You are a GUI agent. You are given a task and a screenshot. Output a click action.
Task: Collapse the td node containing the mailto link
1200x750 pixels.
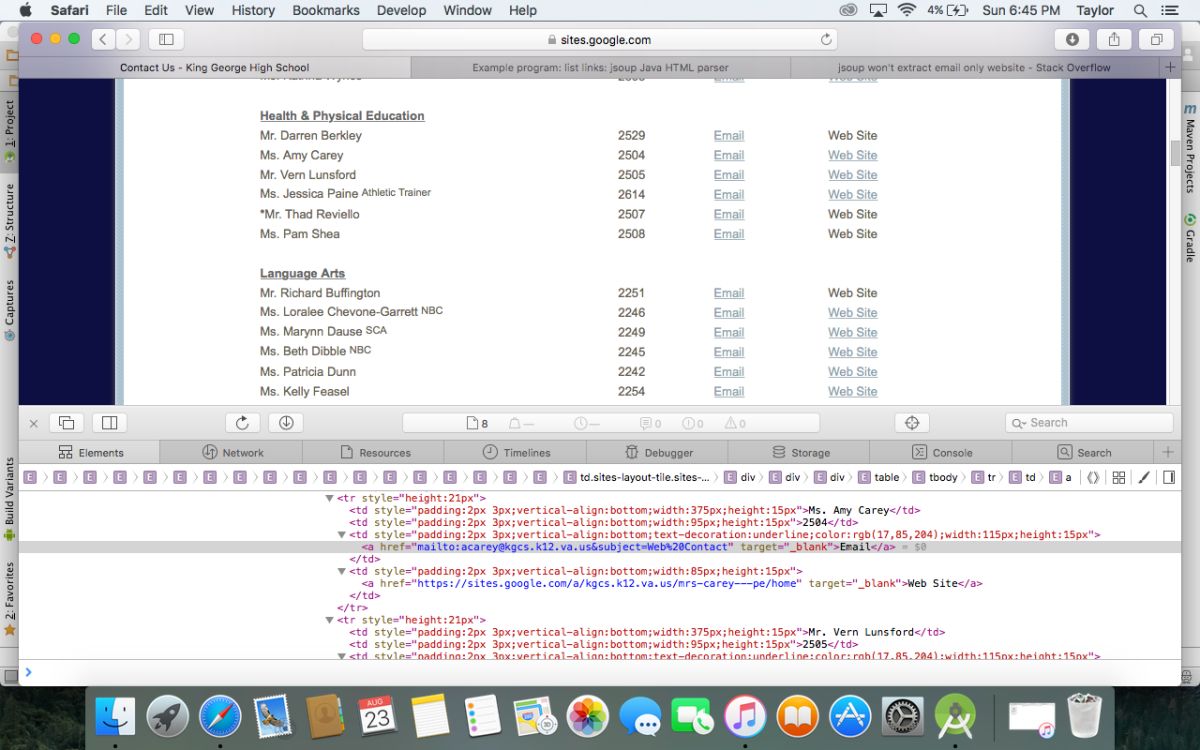342,535
